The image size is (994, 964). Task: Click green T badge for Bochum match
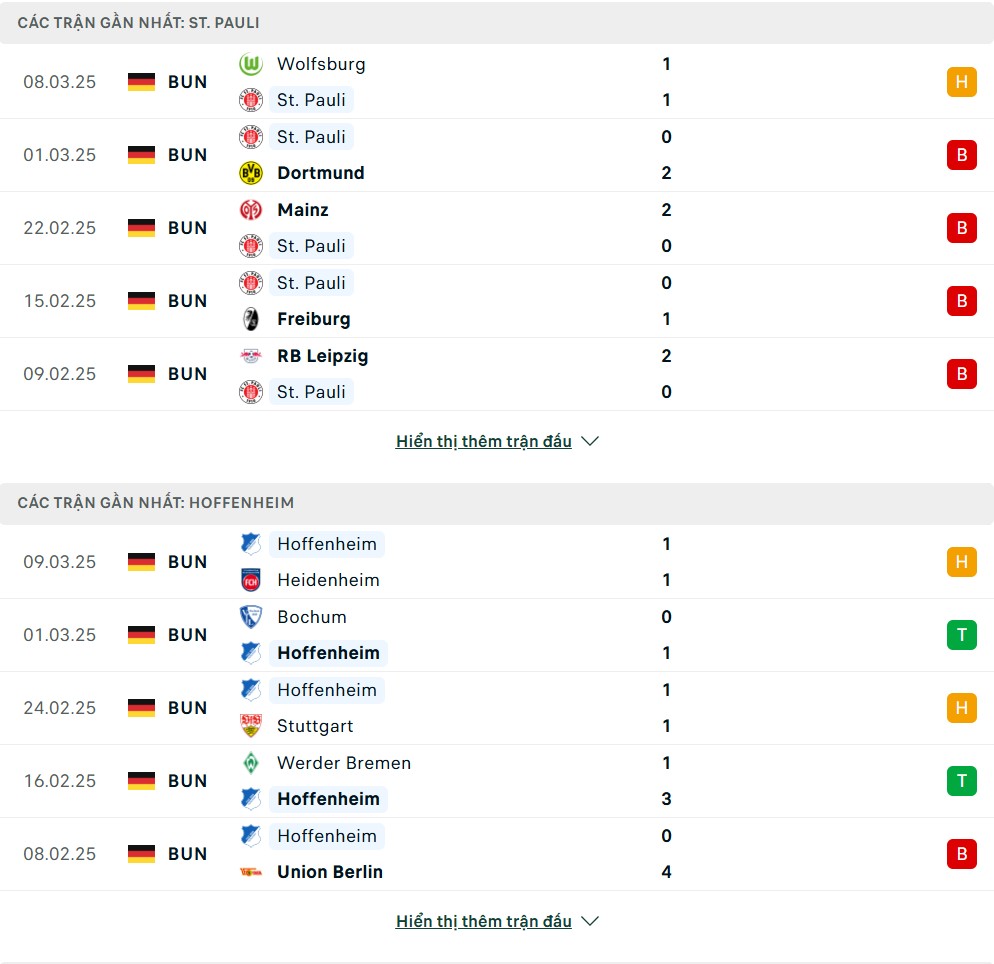point(962,634)
